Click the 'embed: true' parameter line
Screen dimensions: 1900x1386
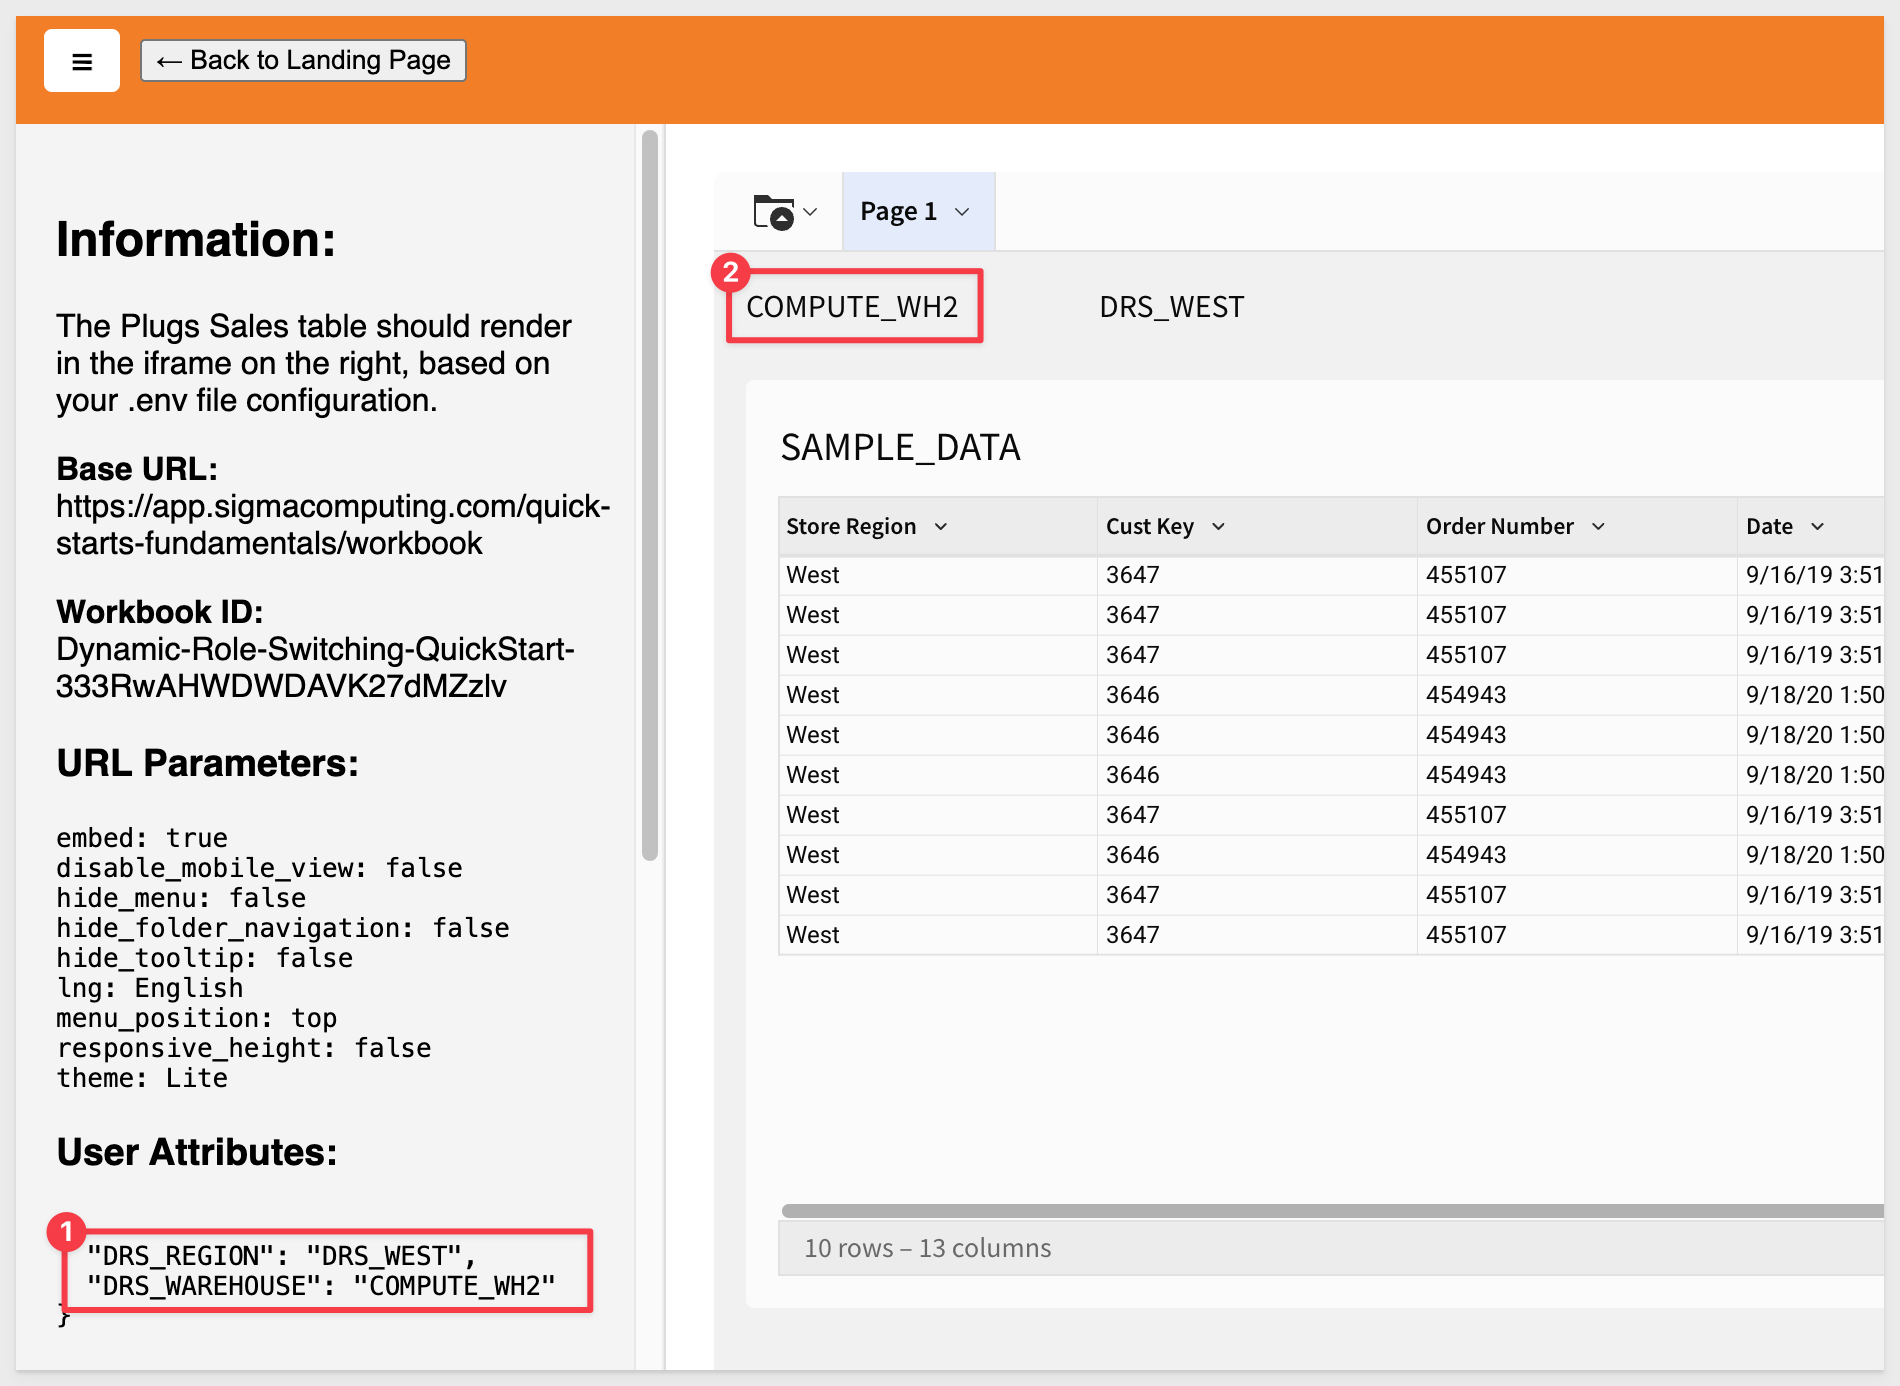[142, 838]
